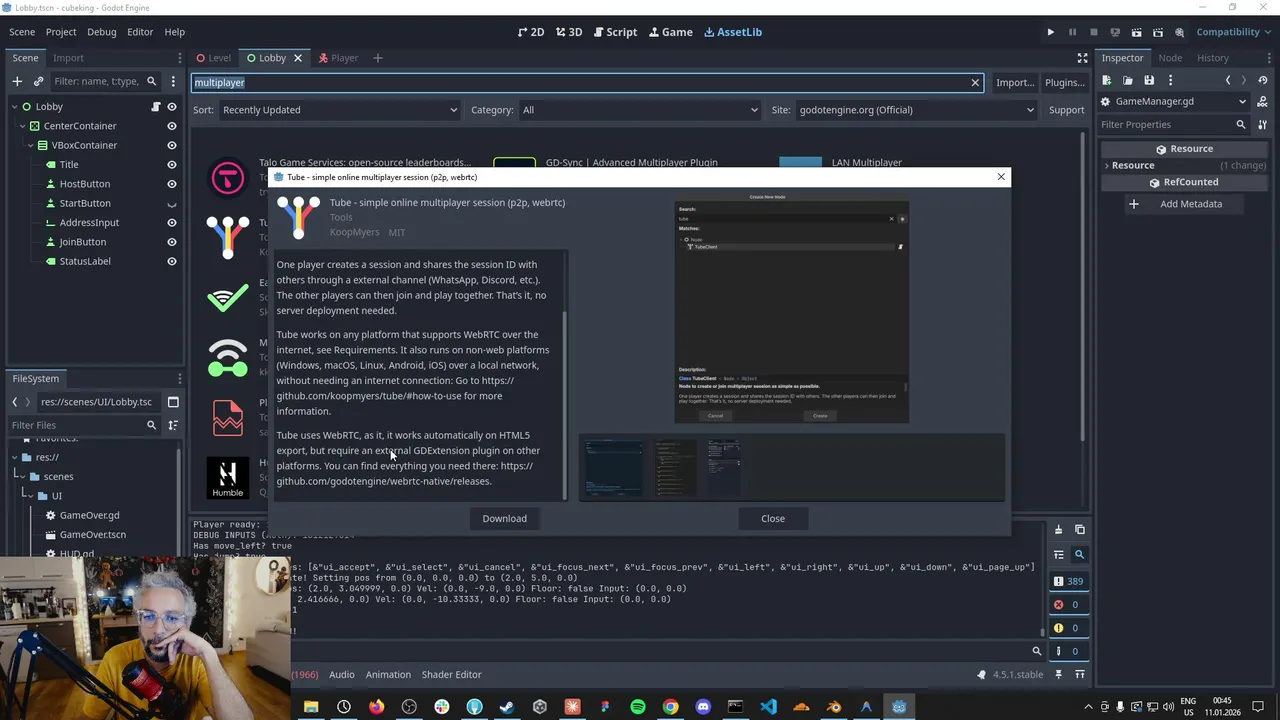
Task: Toggle warning messages filter in output
Action: pyautogui.click(x=1068, y=628)
